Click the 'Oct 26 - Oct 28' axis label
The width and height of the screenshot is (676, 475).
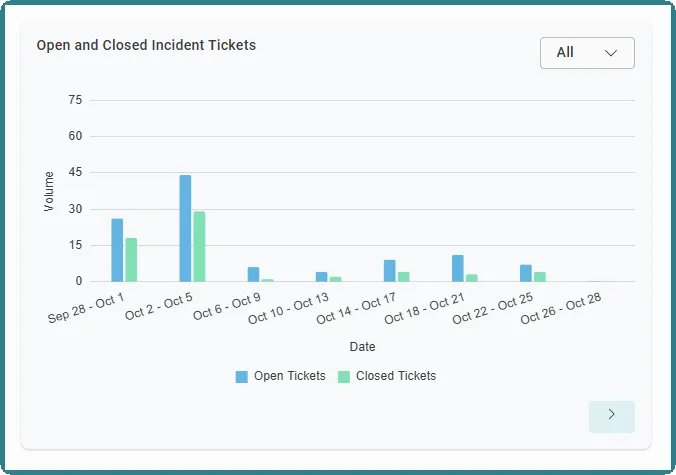coord(561,309)
